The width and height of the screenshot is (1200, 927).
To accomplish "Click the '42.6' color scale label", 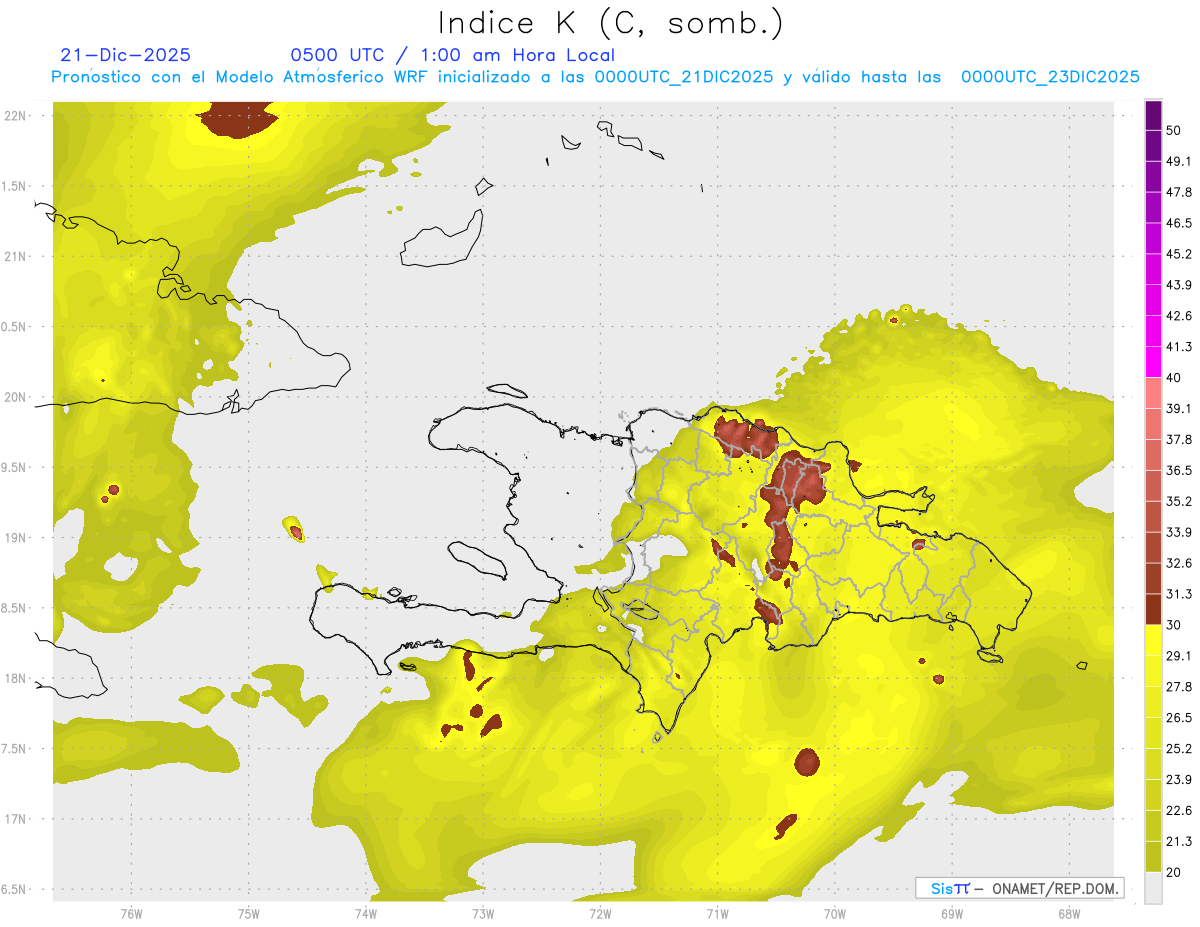I will (x=1179, y=316).
